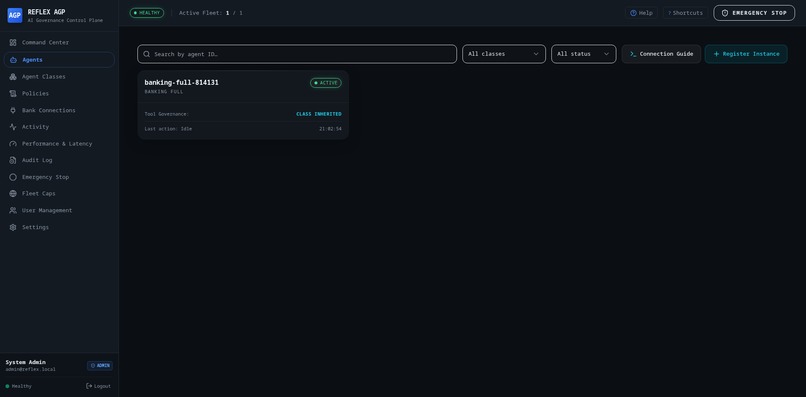This screenshot has width=806, height=397.
Task: Open the banking-full-814131 agent card
Action: coord(243,105)
